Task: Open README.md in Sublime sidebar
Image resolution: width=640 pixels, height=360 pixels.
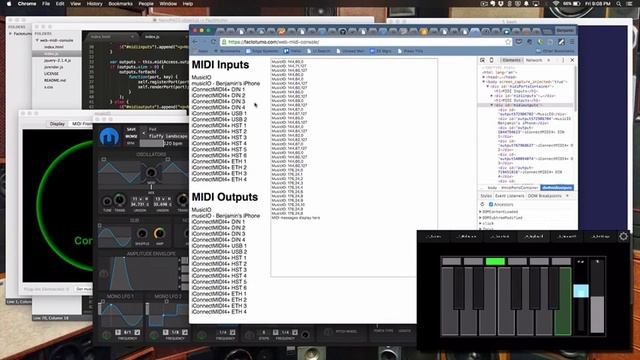Action: pos(55,80)
